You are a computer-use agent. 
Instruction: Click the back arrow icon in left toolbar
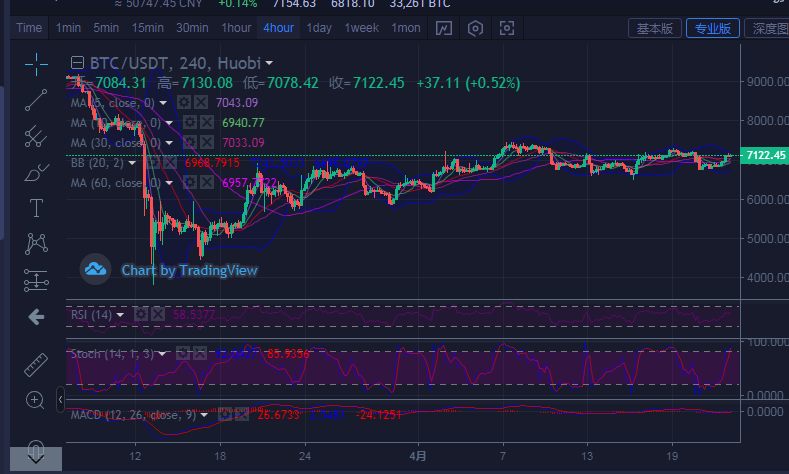(36, 317)
